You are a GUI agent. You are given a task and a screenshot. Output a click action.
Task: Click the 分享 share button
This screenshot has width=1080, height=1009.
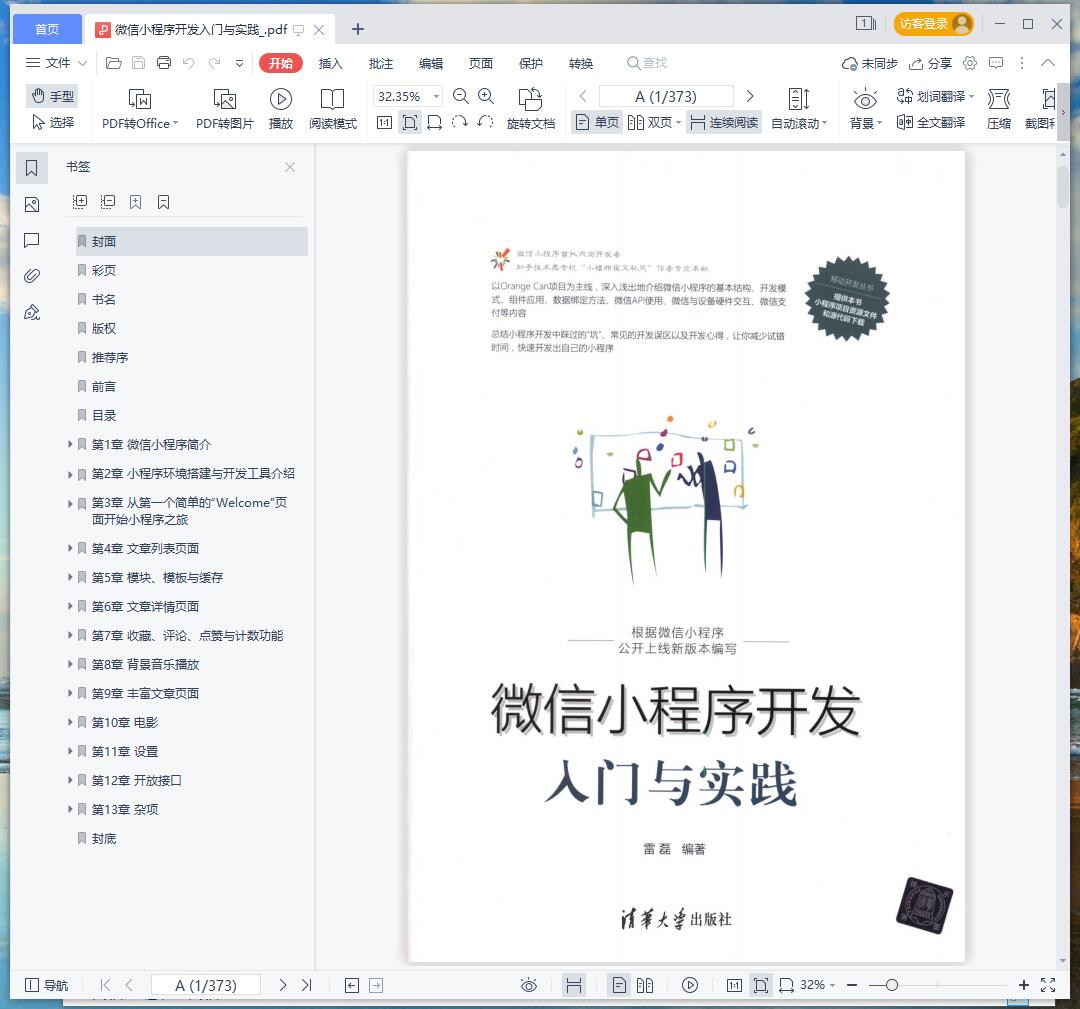931,63
